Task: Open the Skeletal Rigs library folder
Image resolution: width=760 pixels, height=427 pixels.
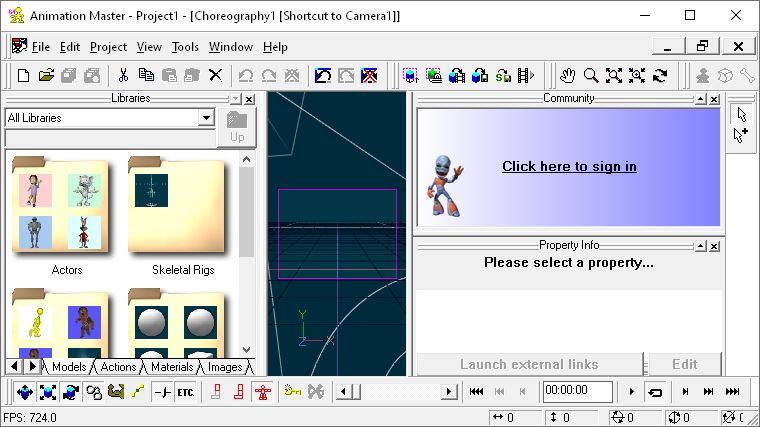Action: pos(177,206)
